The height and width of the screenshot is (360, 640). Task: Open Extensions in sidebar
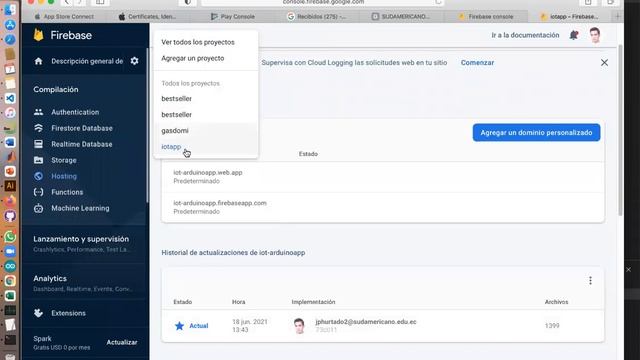(x=69, y=313)
